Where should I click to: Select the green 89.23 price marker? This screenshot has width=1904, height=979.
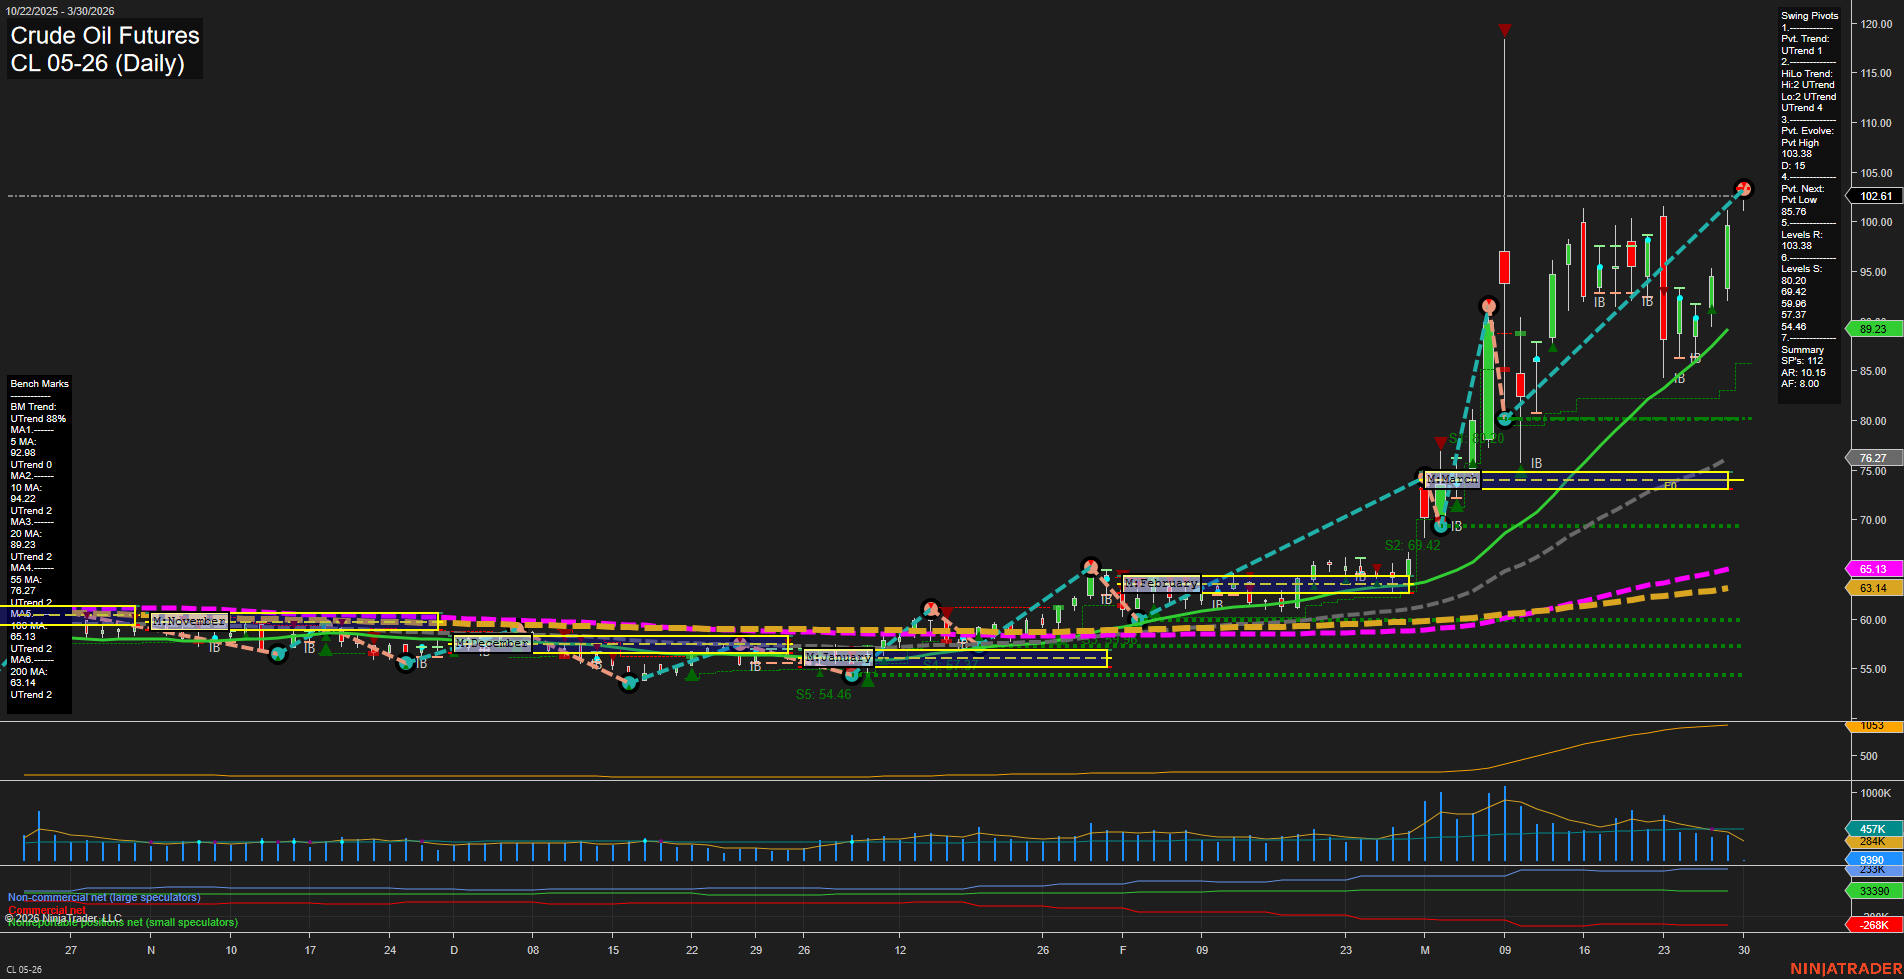coord(1872,328)
